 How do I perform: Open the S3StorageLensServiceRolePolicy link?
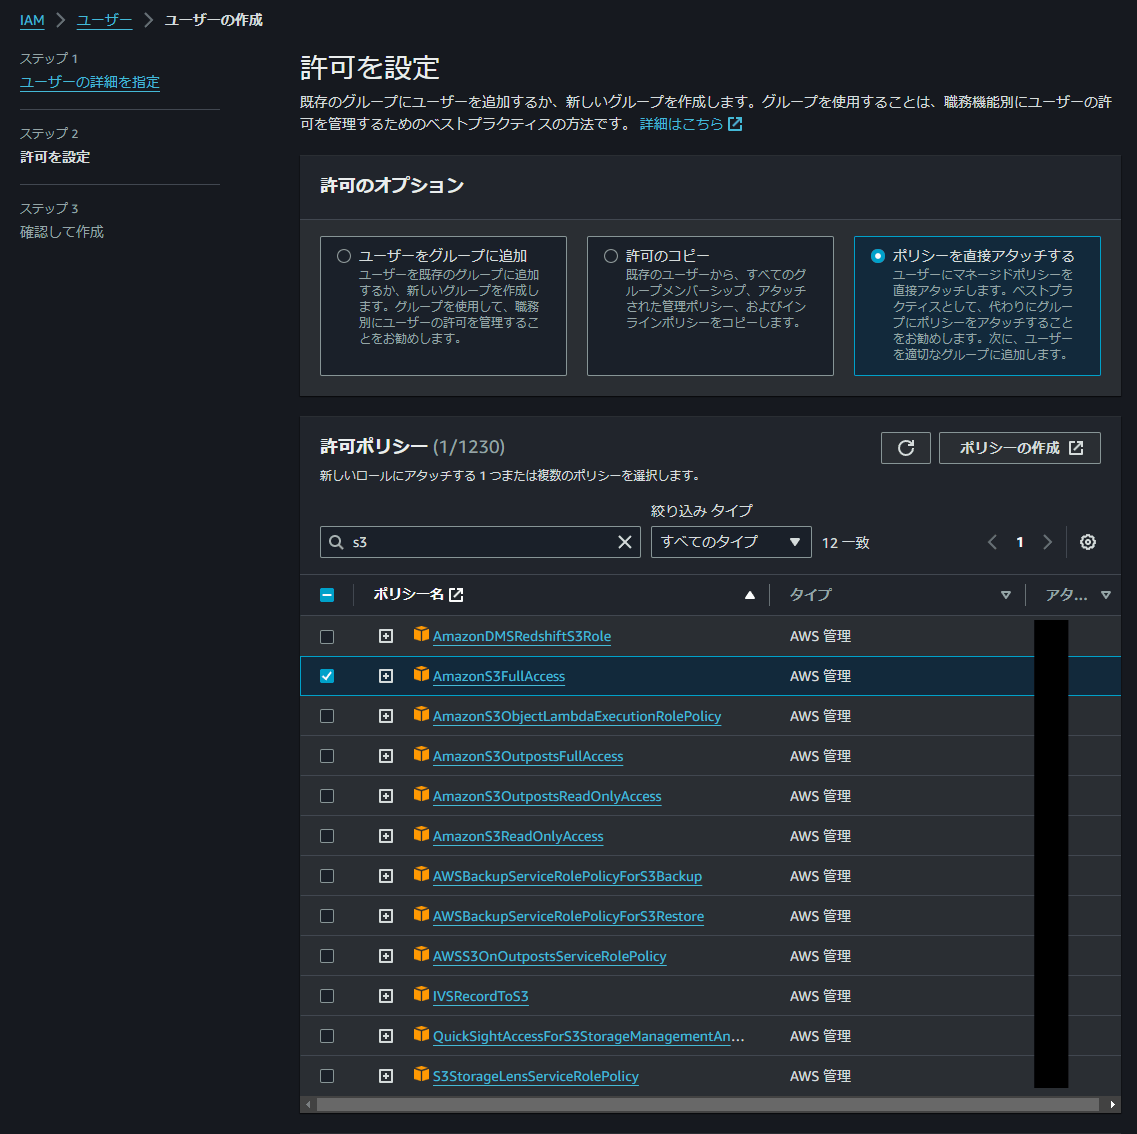(x=536, y=1076)
